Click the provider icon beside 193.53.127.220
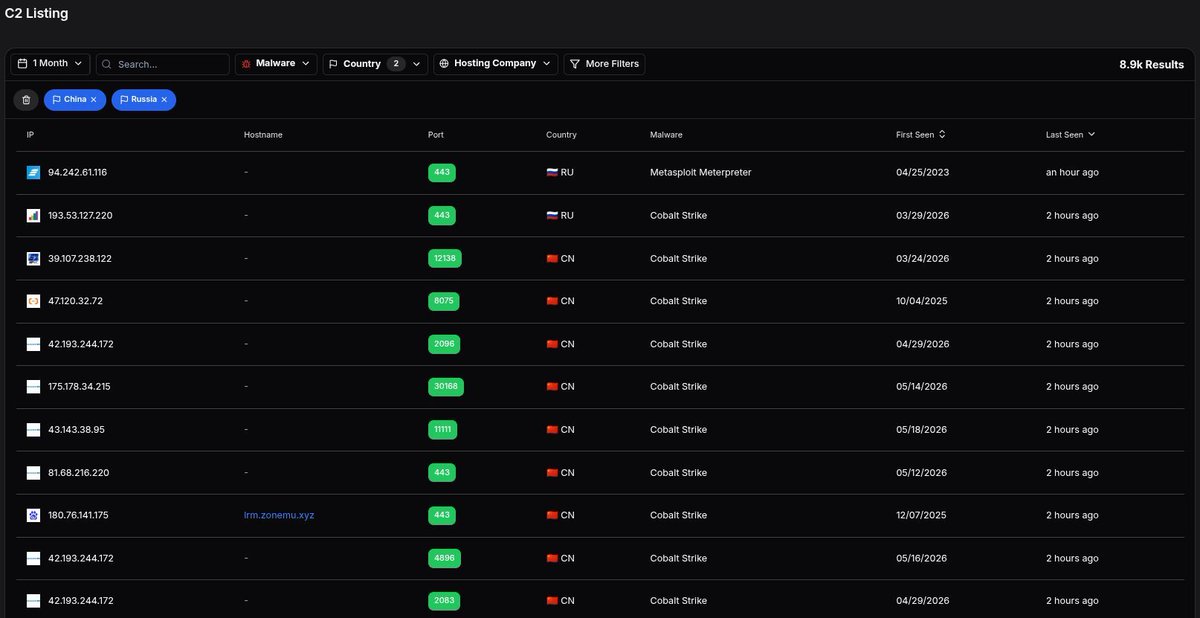1200x618 pixels. [x=33, y=215]
